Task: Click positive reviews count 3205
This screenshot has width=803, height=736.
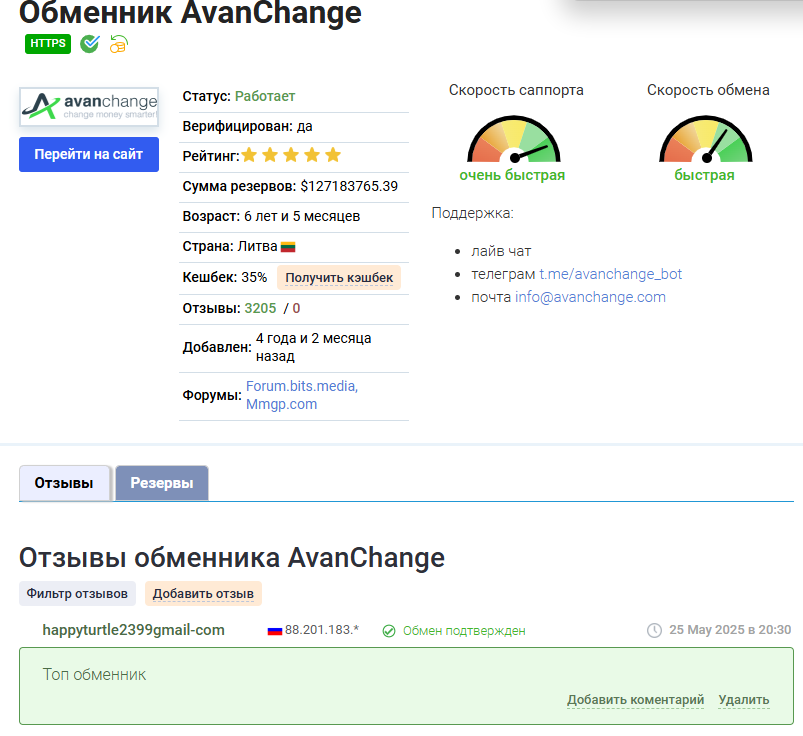Action: tap(260, 308)
